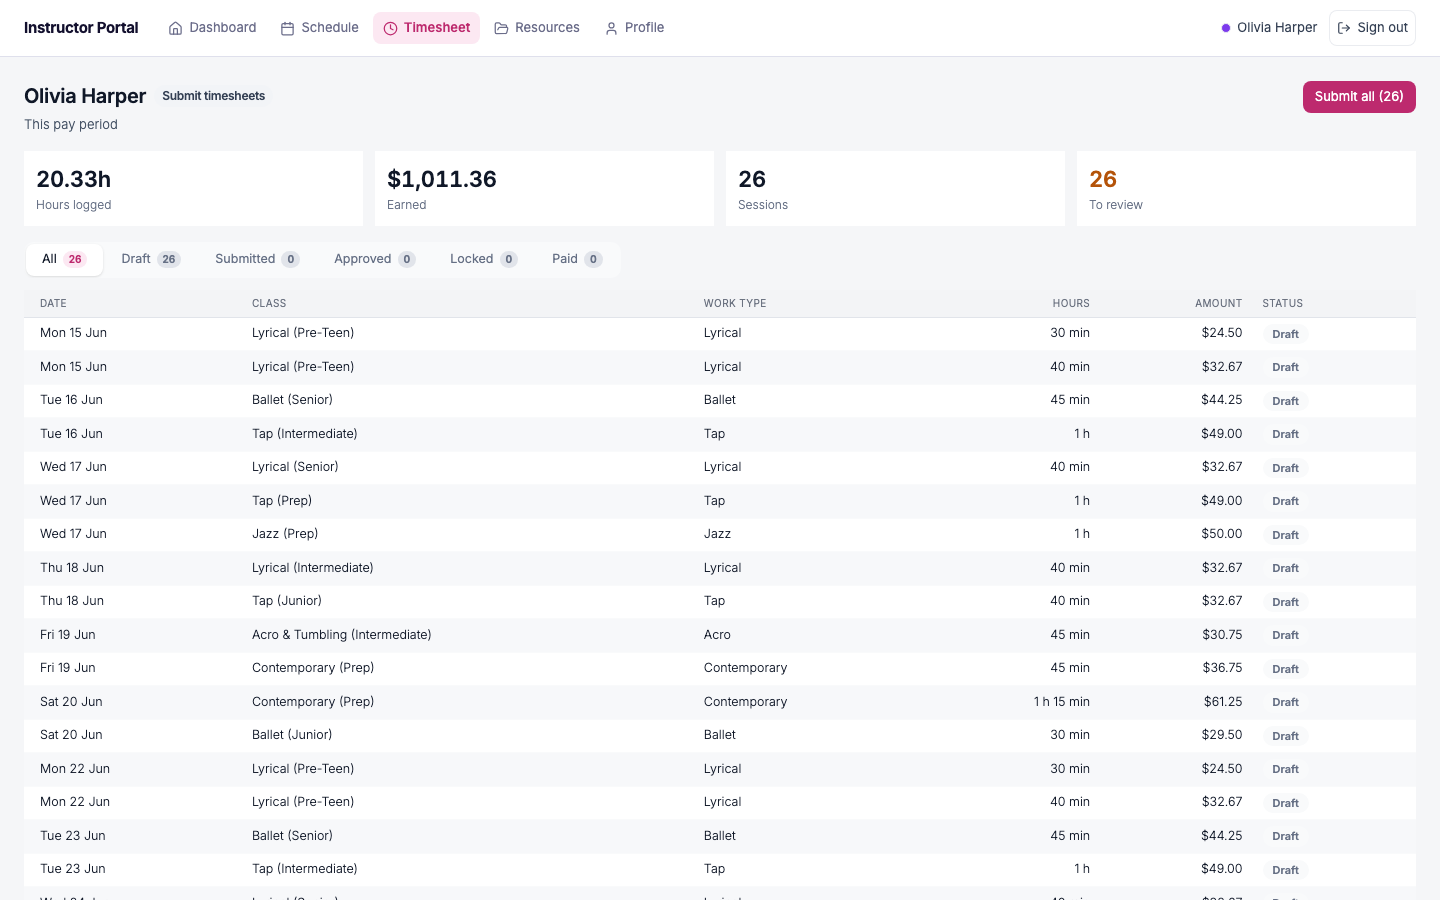Click Draft badge on Sat 20 Jun Ballet row

click(x=1285, y=736)
